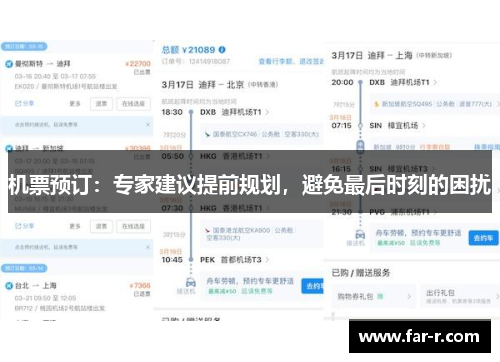
Task: Open 查看行李额、退改签 link
Action: (291, 62)
